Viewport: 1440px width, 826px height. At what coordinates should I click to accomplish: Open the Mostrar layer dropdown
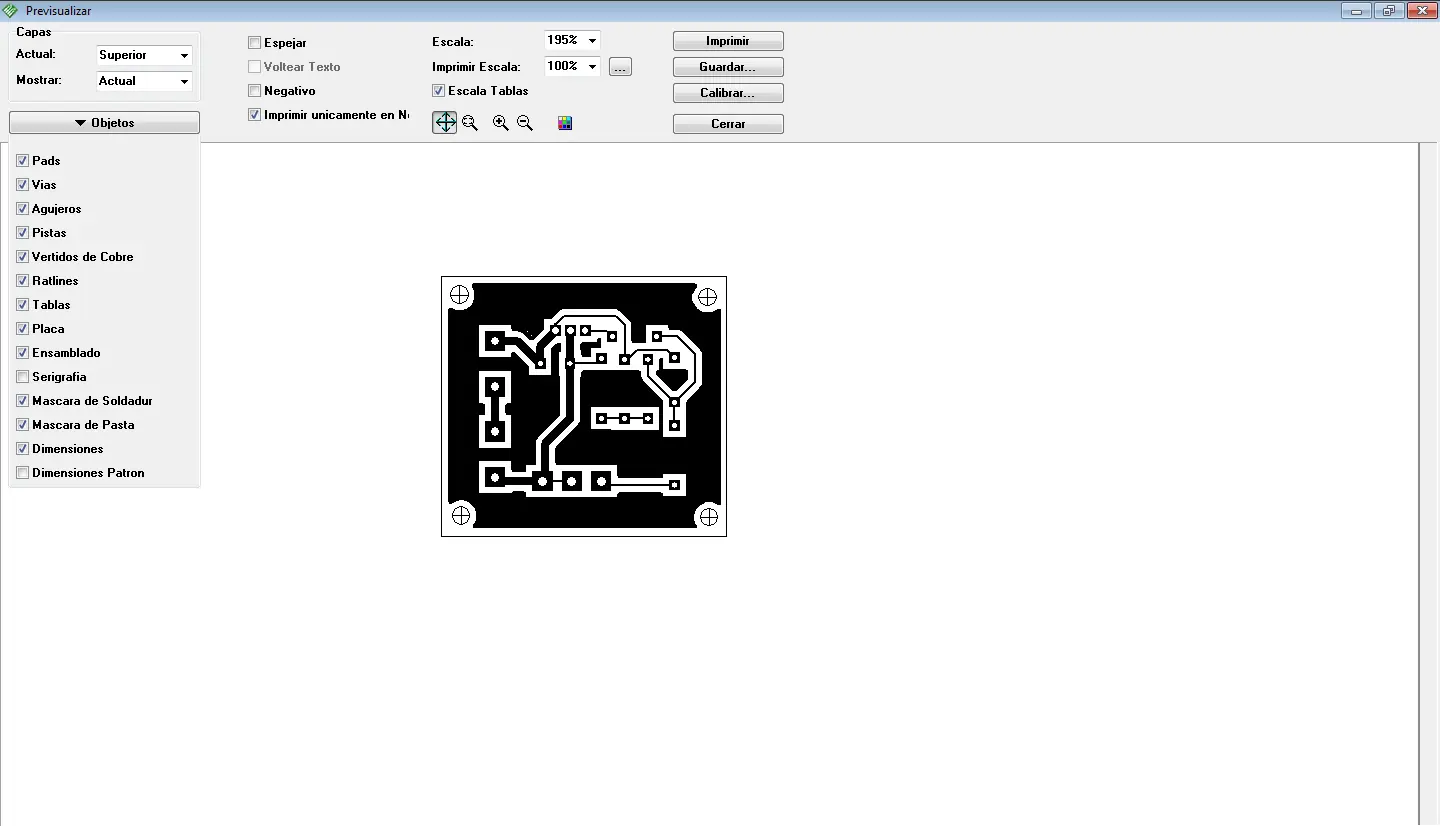click(x=144, y=81)
